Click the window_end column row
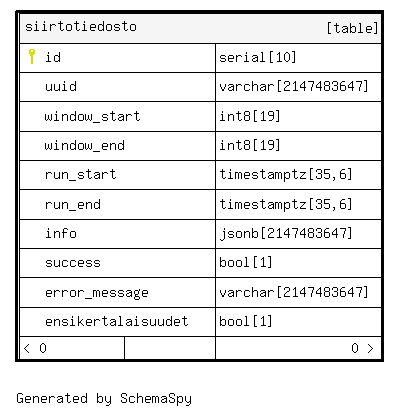400x417 pixels. point(200,146)
